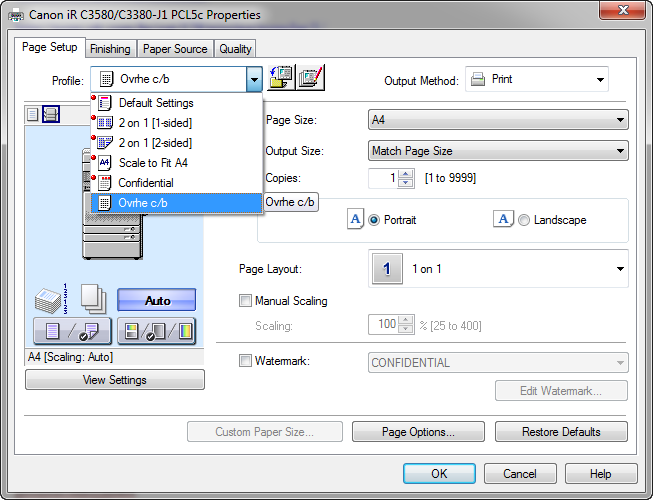Select the Page Setup tab
This screenshot has height=500, width=653.
(50, 47)
